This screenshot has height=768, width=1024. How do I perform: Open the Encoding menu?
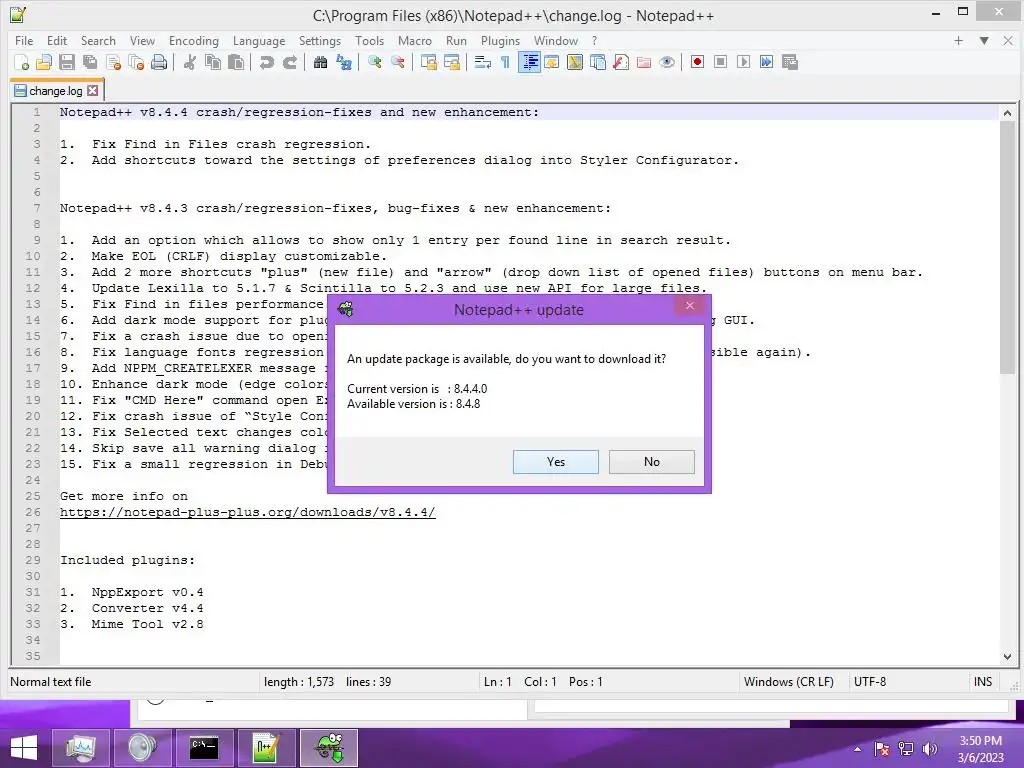click(194, 40)
